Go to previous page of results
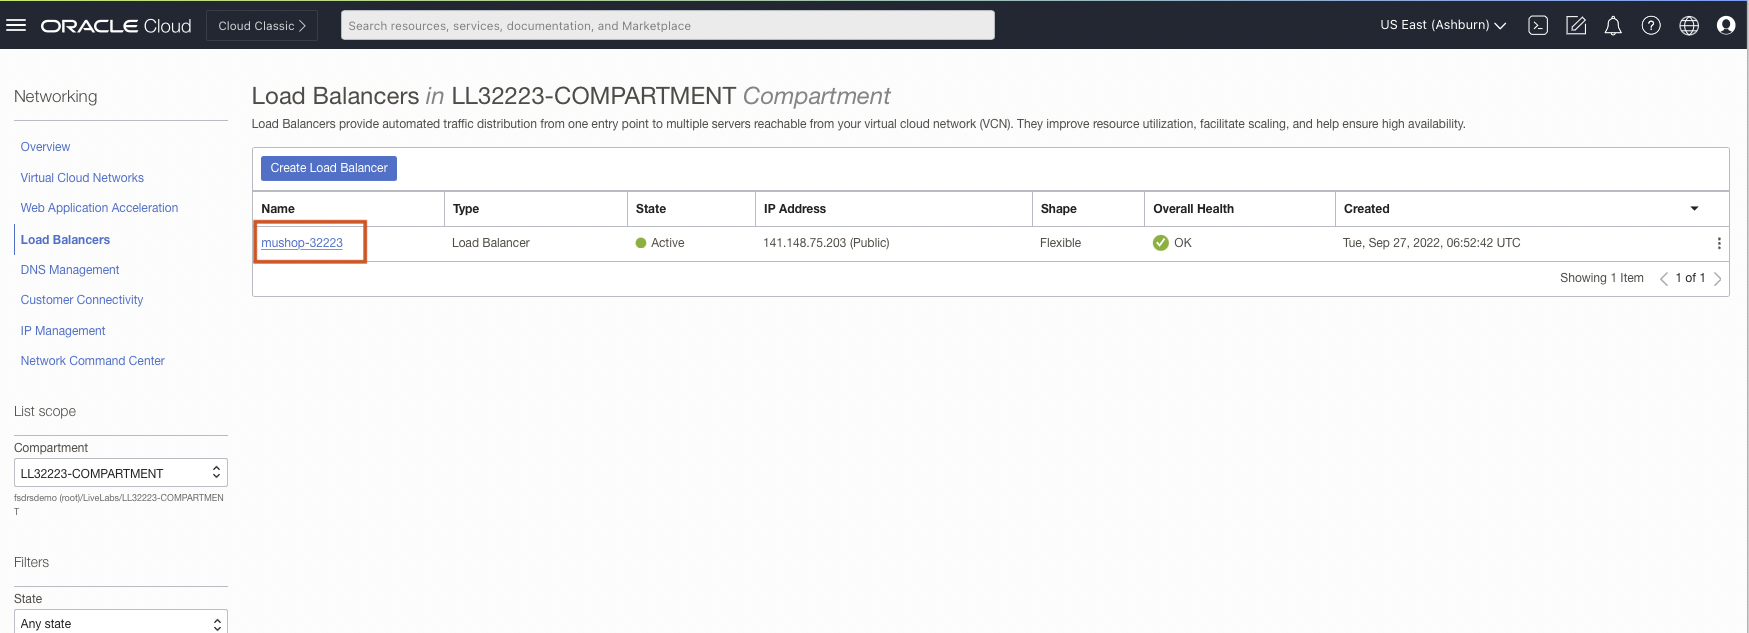The width and height of the screenshot is (1749, 633). click(x=1664, y=279)
